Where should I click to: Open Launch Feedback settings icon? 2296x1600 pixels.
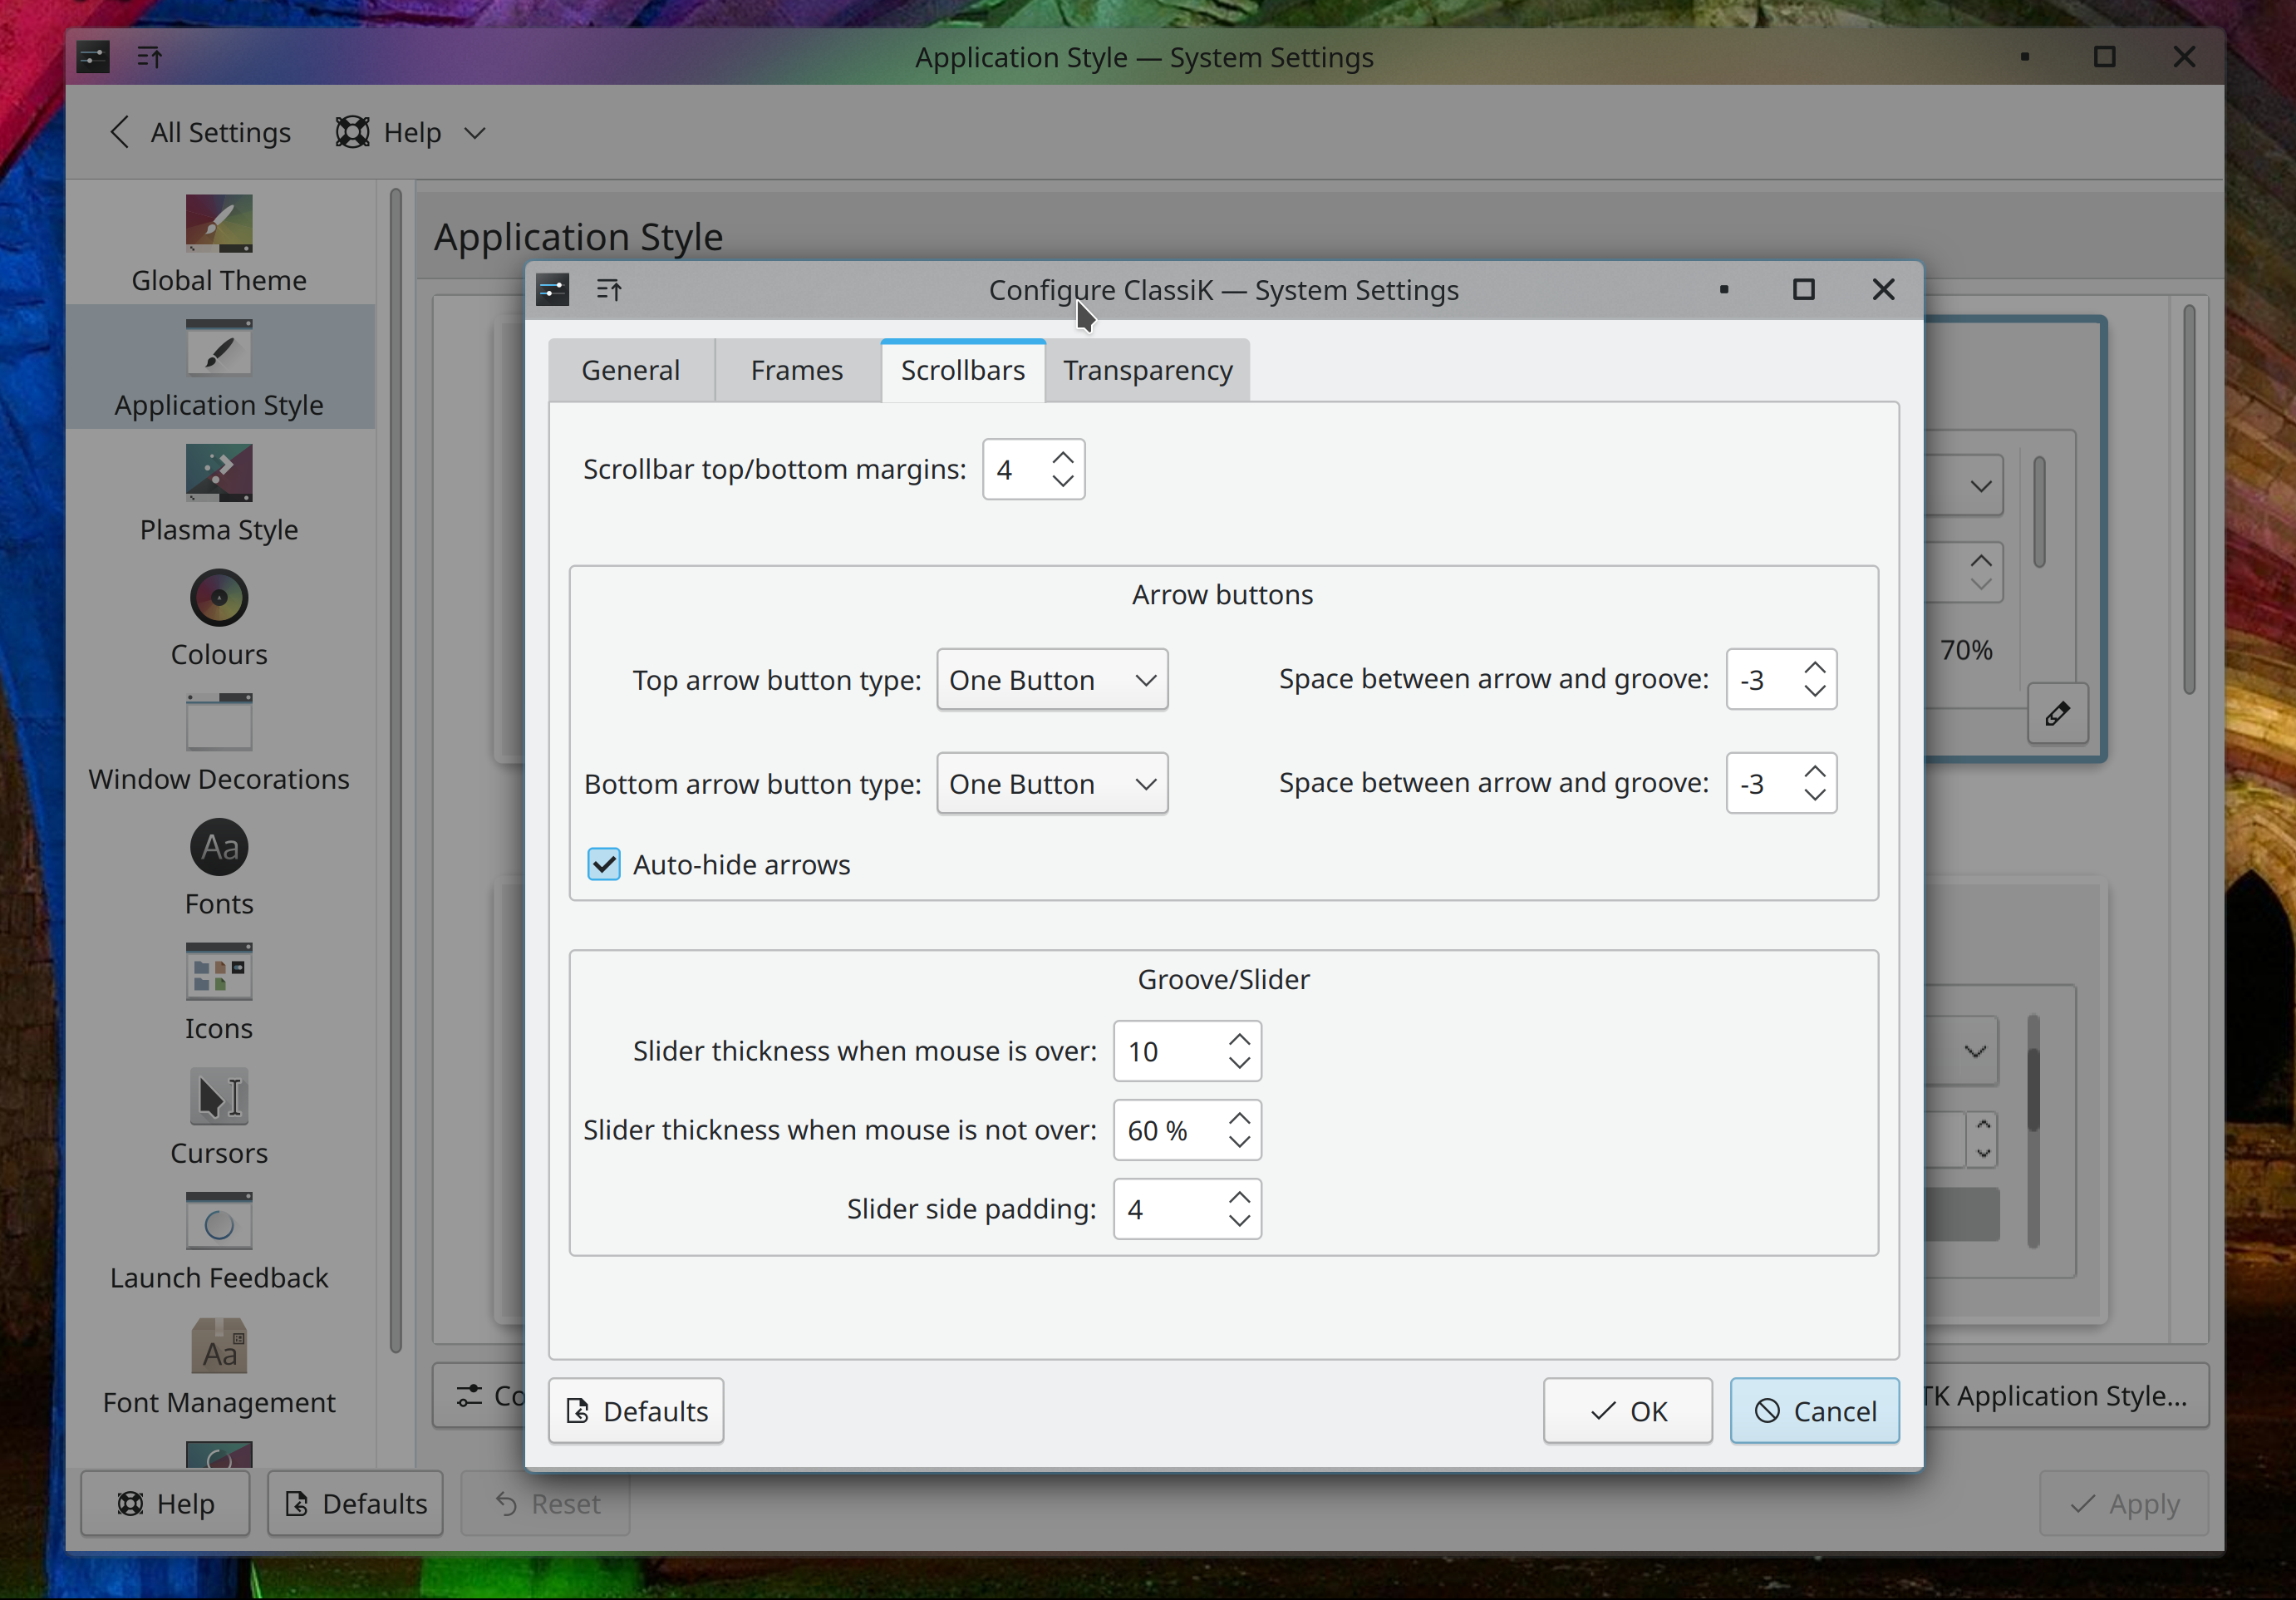(218, 1222)
